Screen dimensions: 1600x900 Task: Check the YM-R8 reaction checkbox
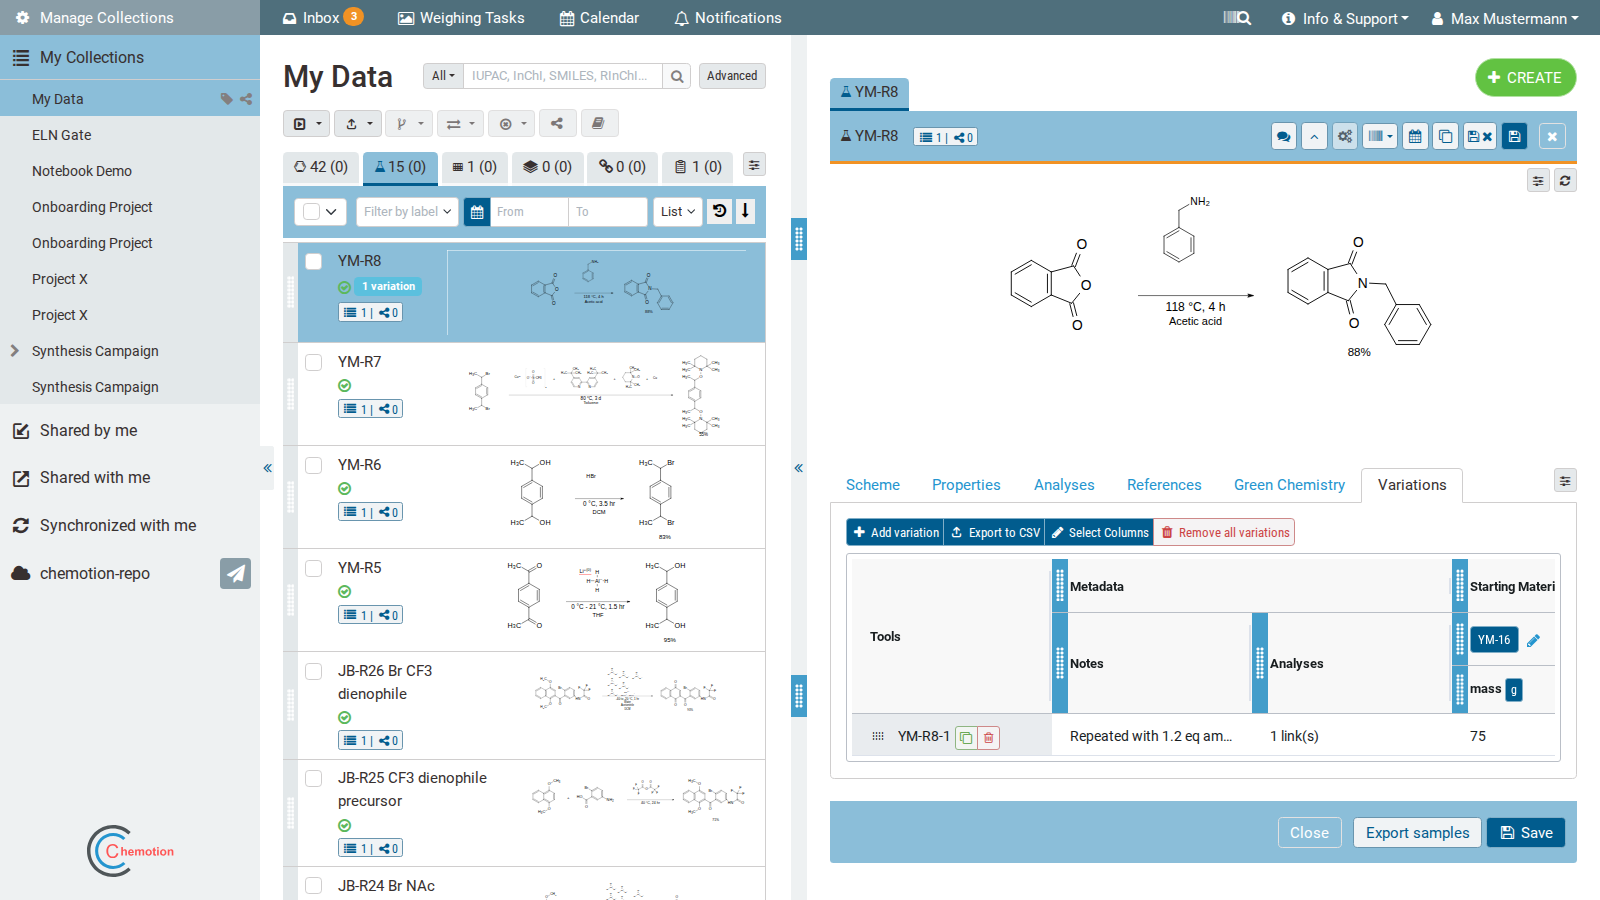click(314, 261)
